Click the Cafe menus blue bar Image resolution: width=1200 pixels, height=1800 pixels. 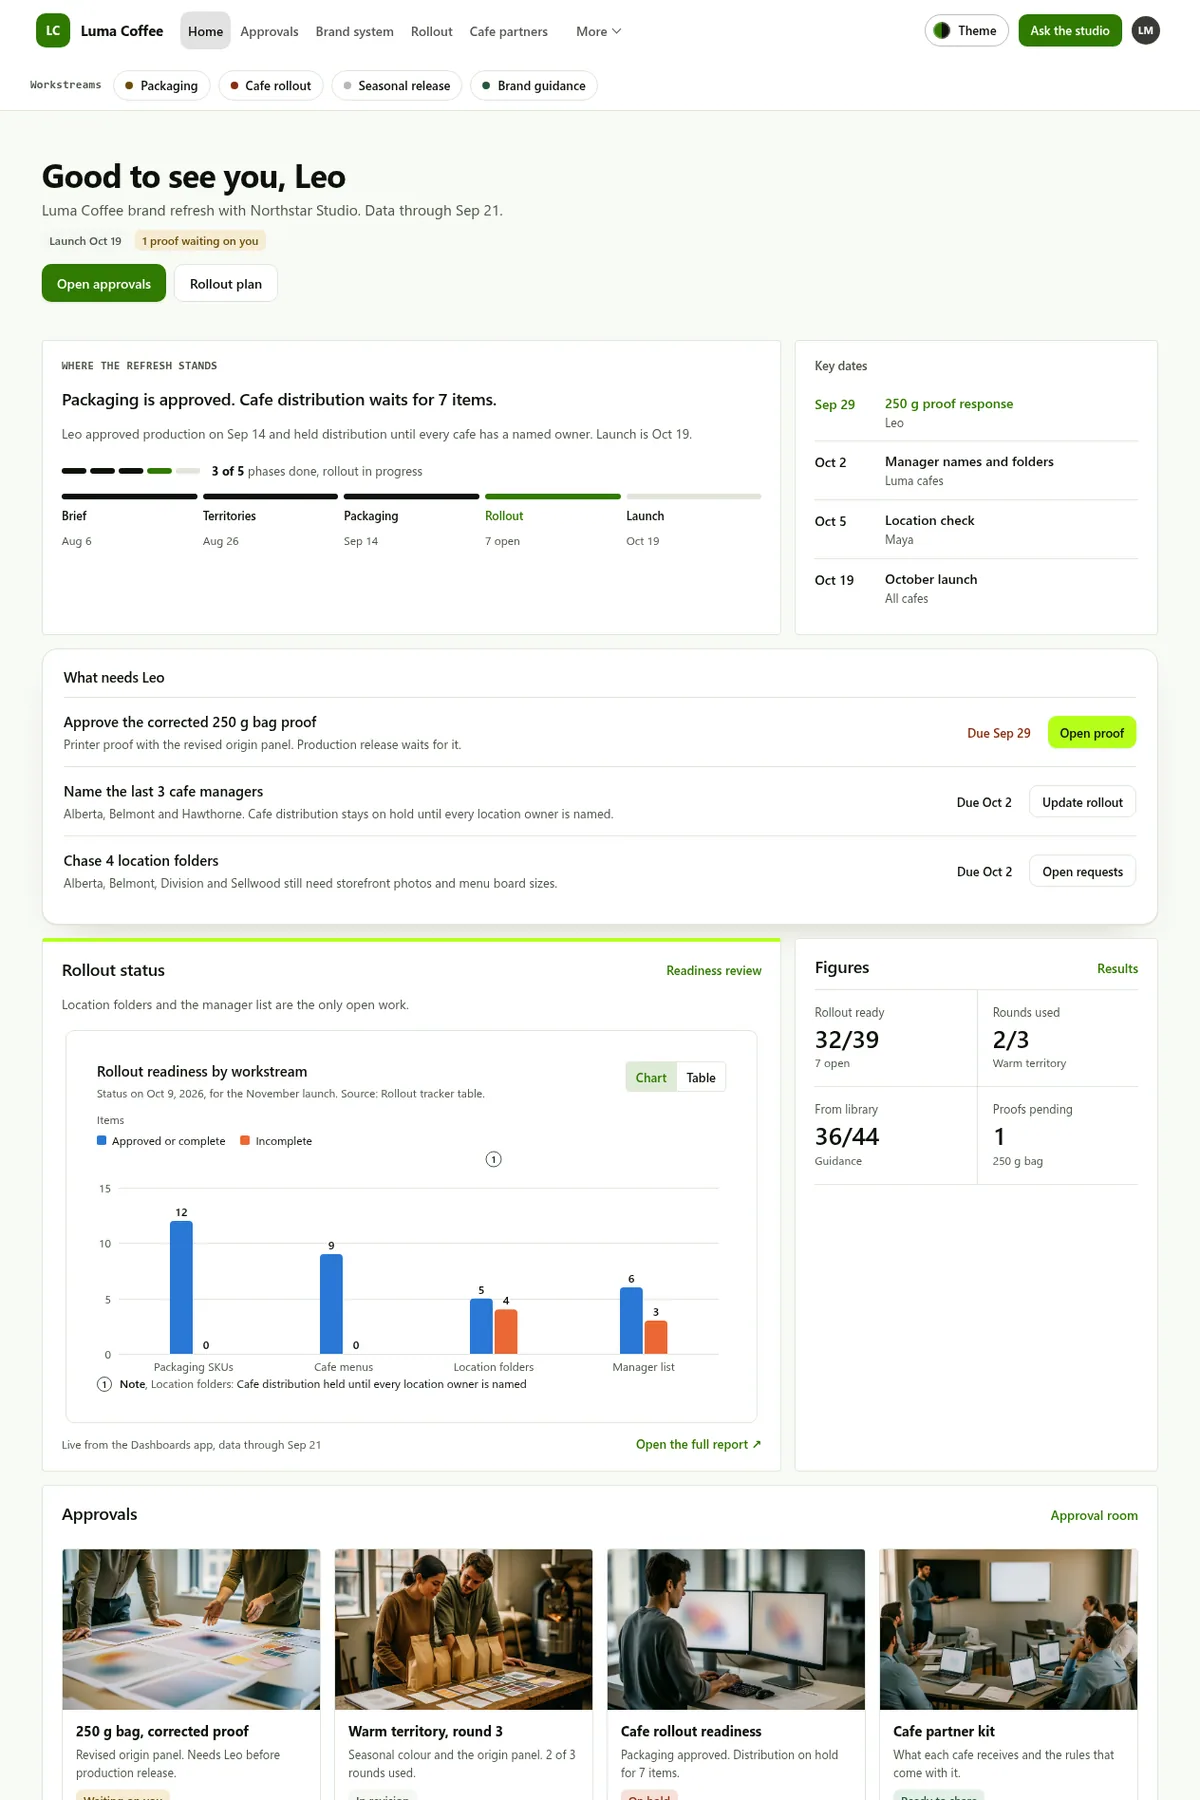click(331, 1304)
